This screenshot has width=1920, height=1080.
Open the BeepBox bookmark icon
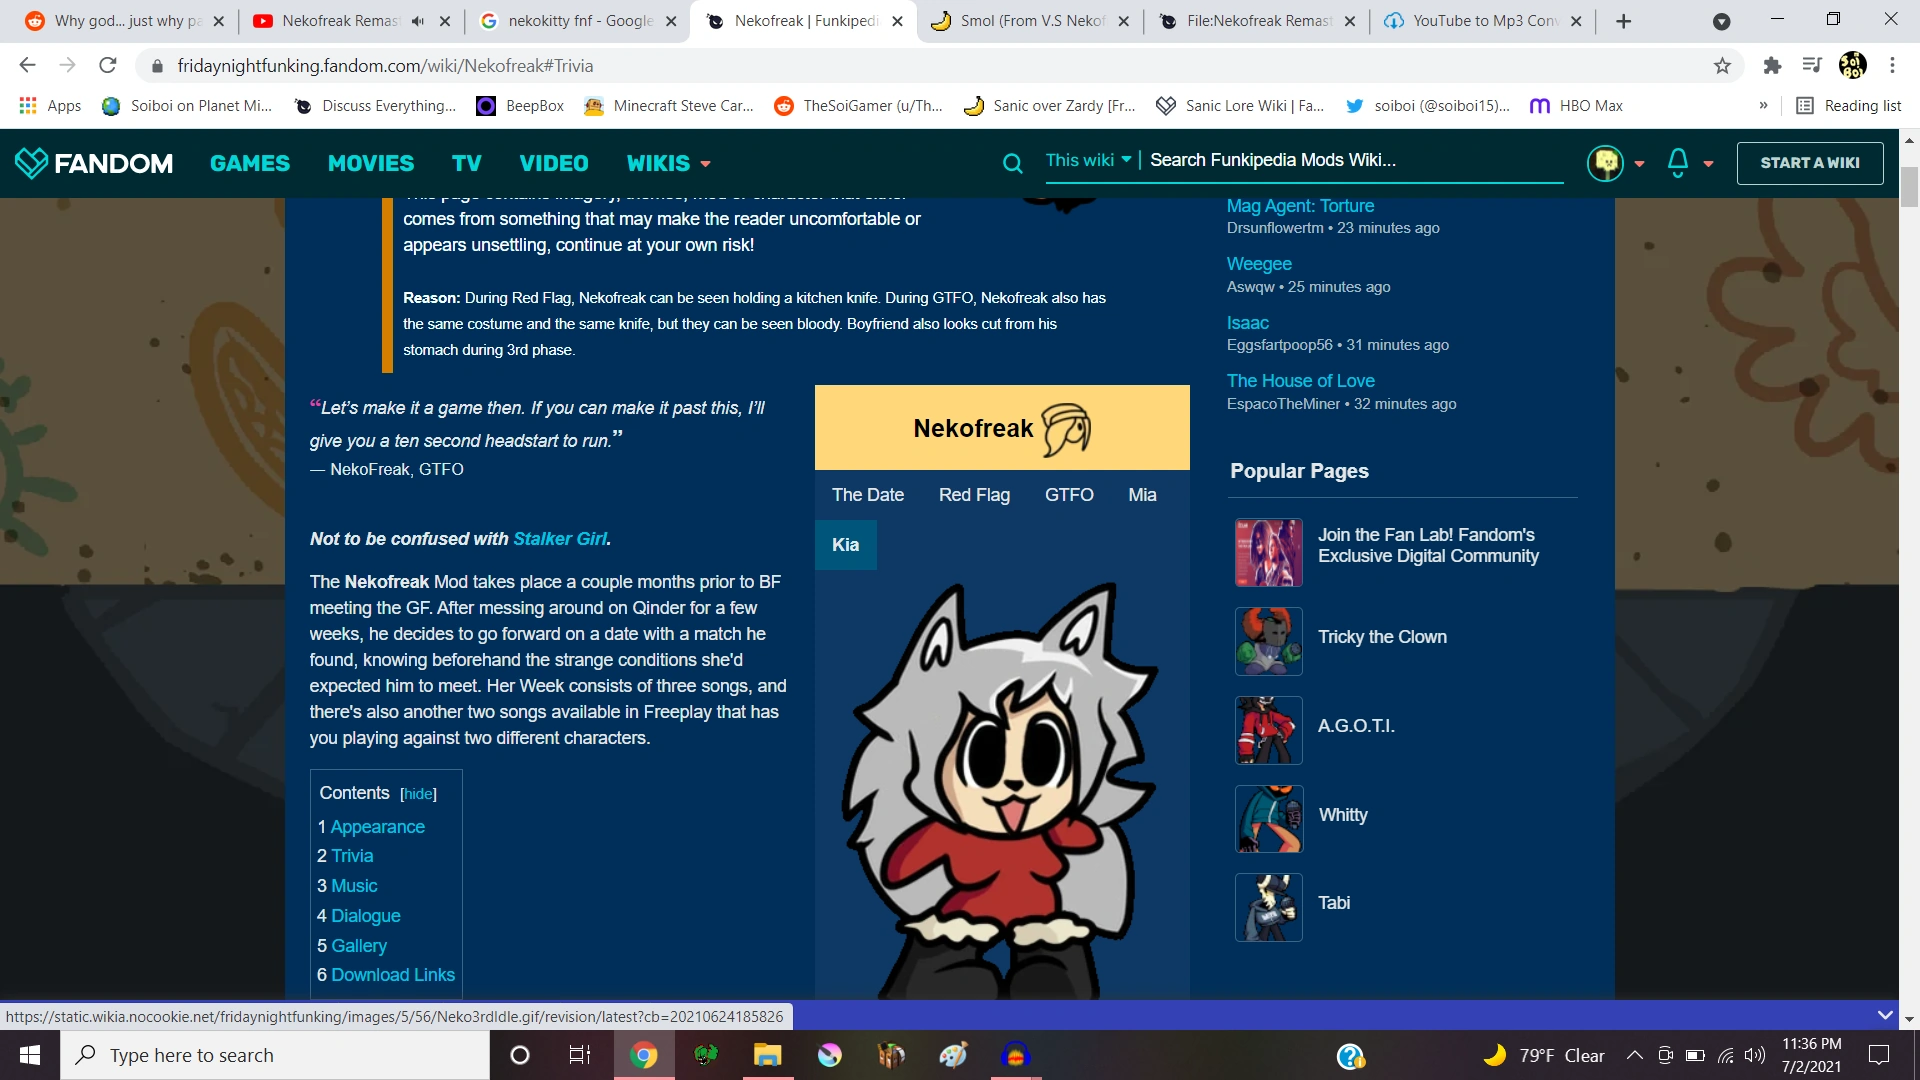tap(487, 105)
